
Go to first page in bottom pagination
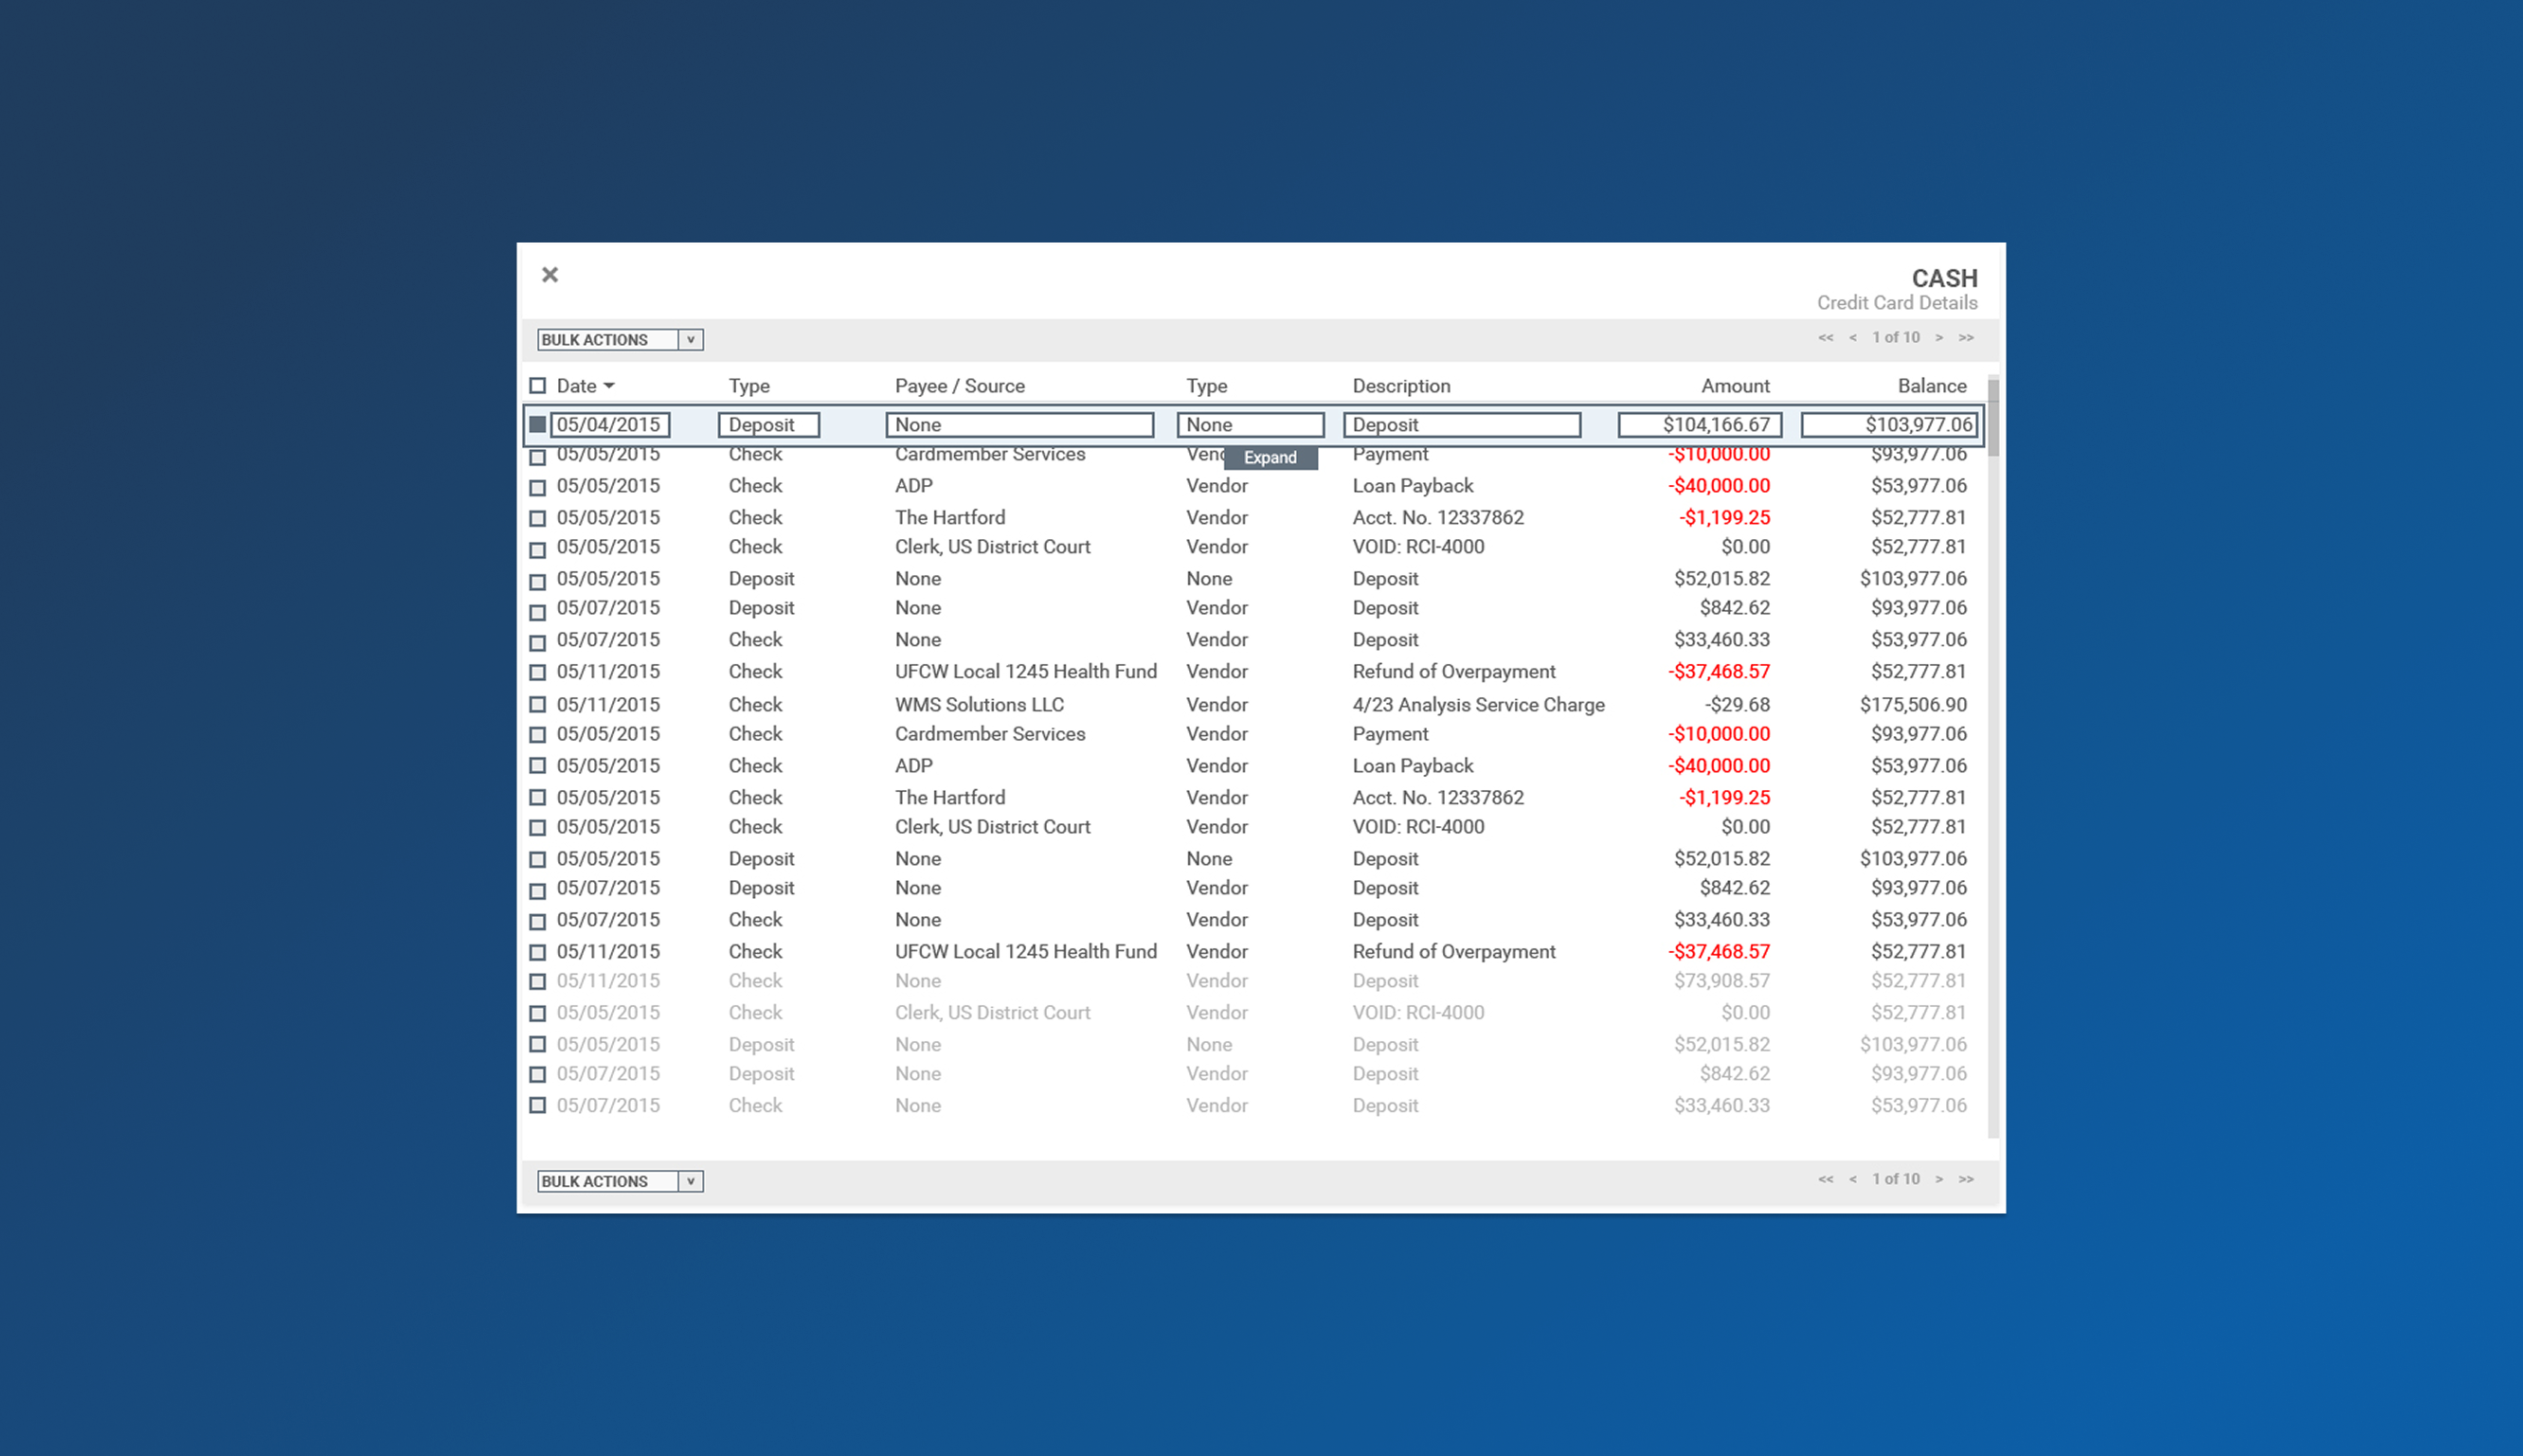click(1825, 1179)
